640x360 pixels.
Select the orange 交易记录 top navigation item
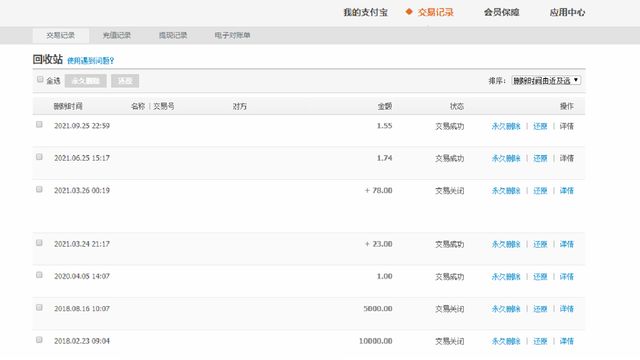tap(436, 12)
